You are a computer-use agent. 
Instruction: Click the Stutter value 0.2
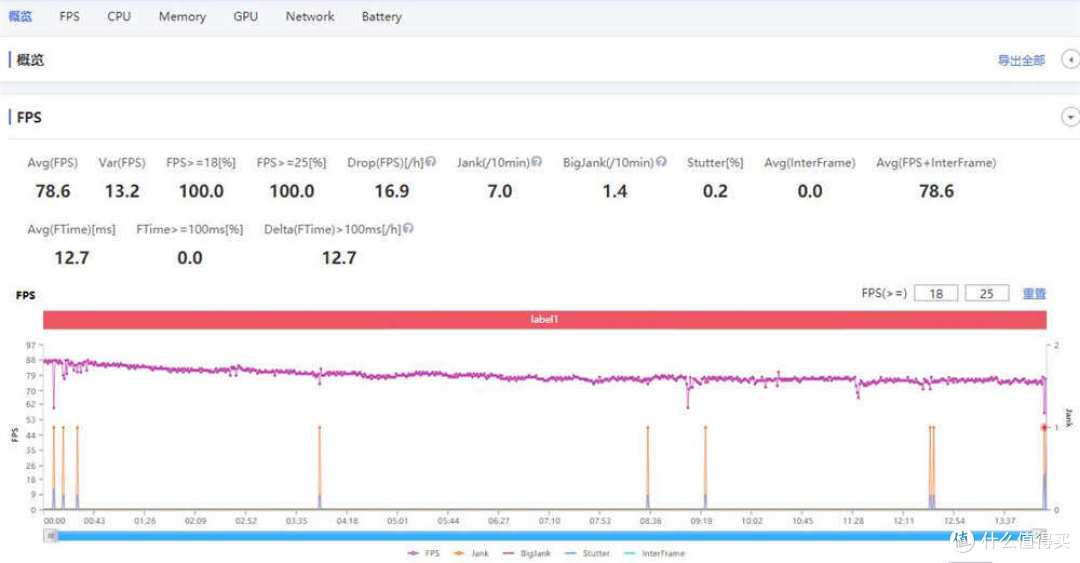pyautogui.click(x=715, y=191)
